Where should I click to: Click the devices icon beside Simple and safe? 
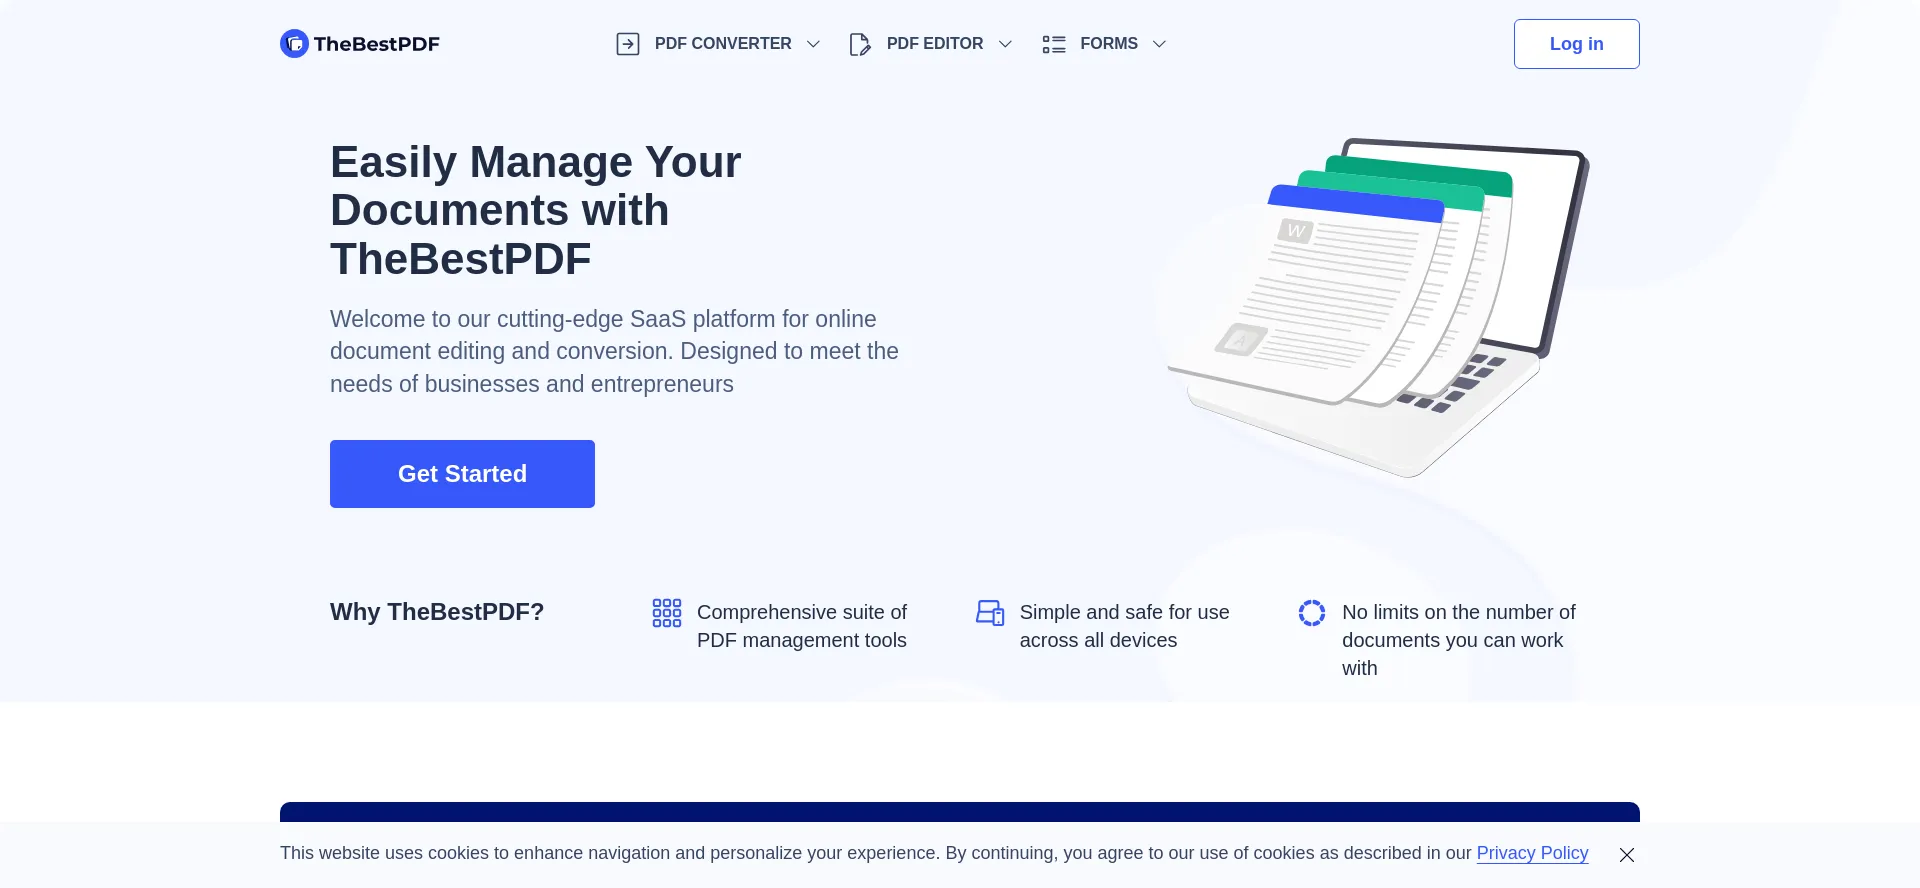click(990, 613)
